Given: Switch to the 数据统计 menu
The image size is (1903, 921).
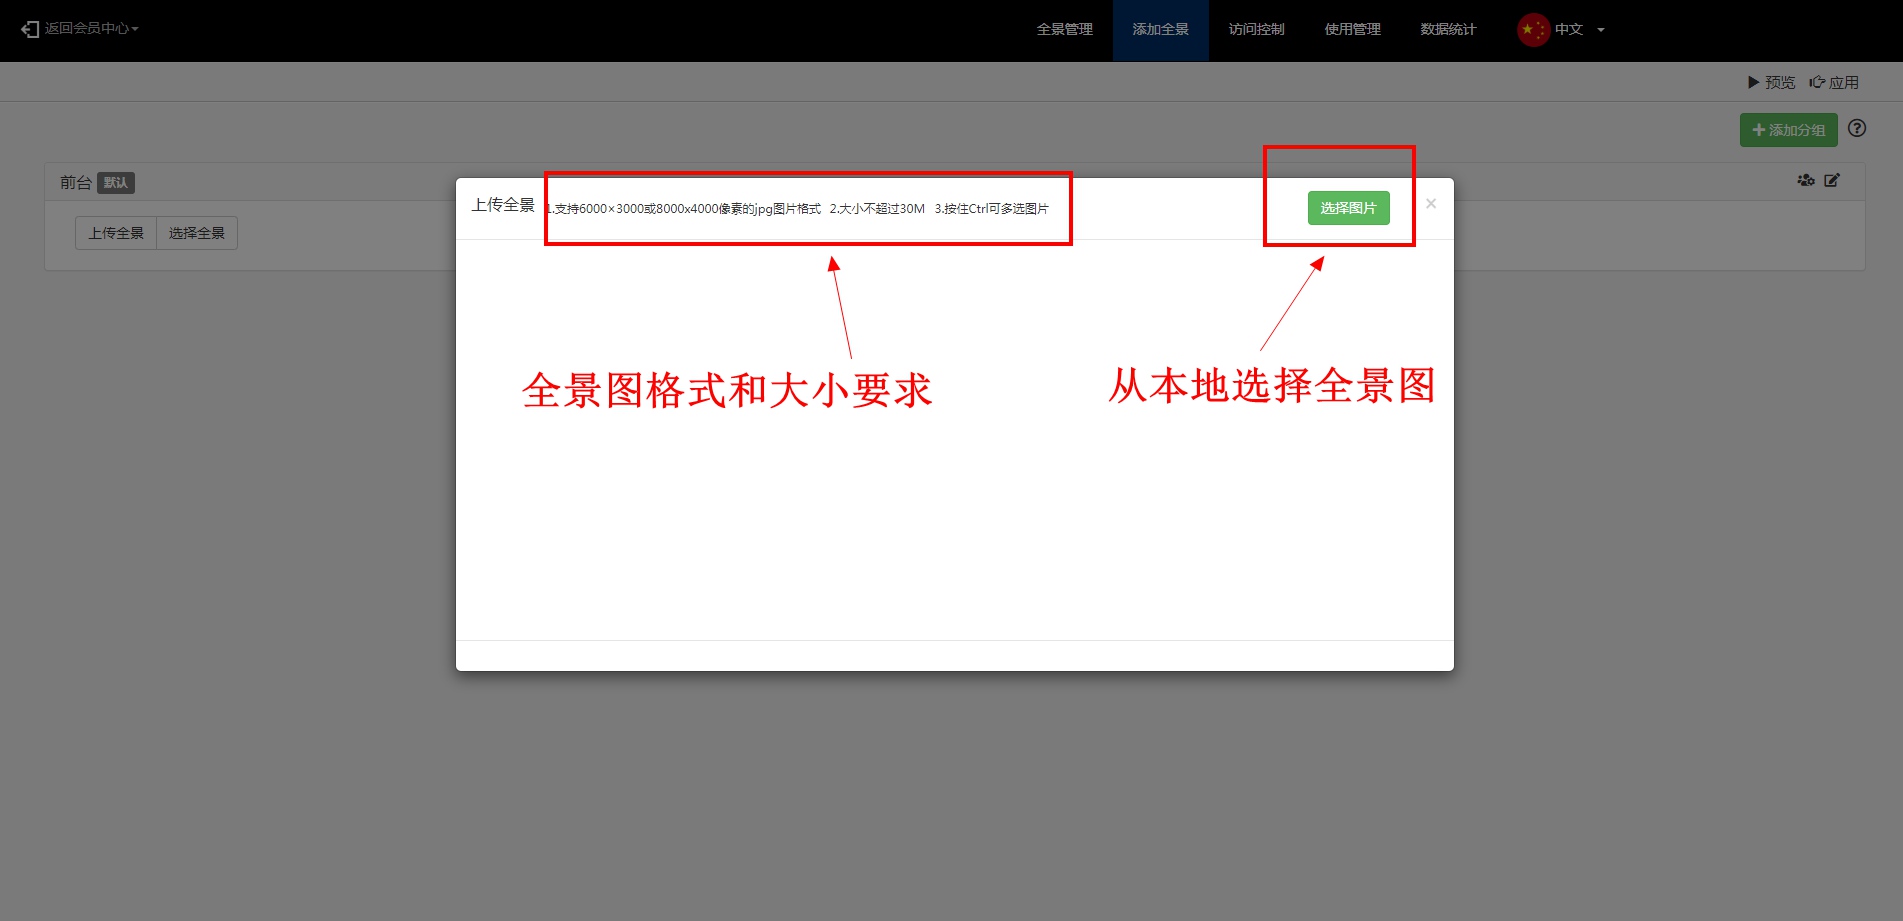Looking at the screenshot, I should [x=1448, y=30].
